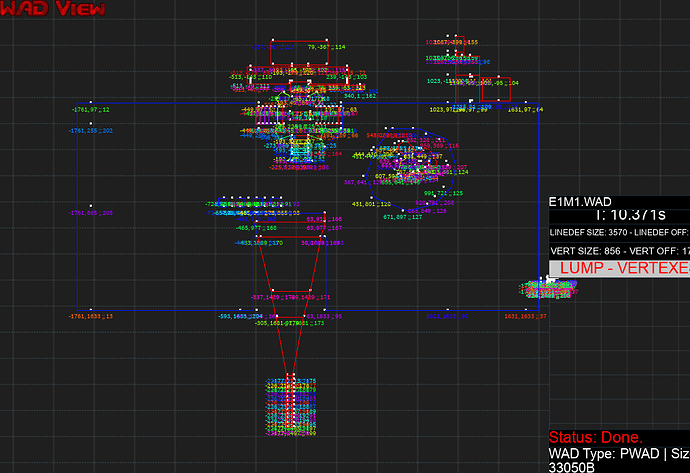Select vertex label -1761,255 ; 202
Screen dimensions: 690x473
click(x=91, y=131)
